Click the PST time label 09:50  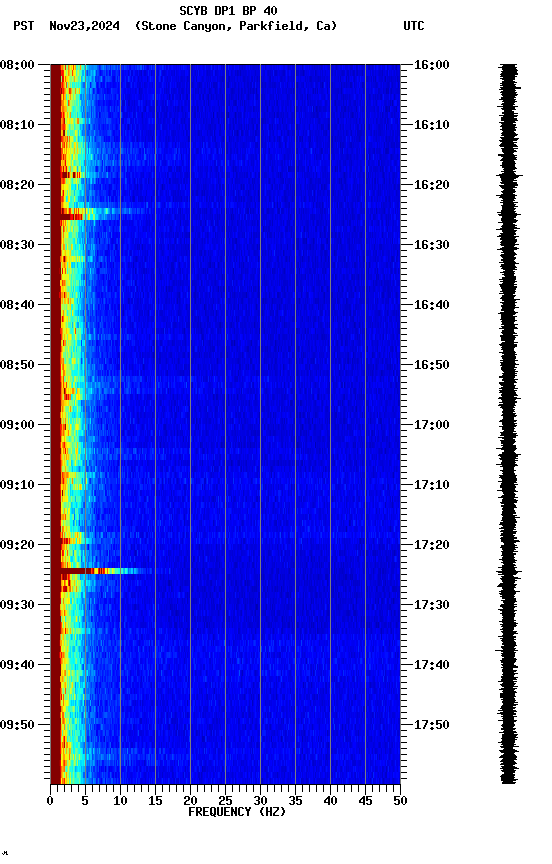tap(17, 725)
